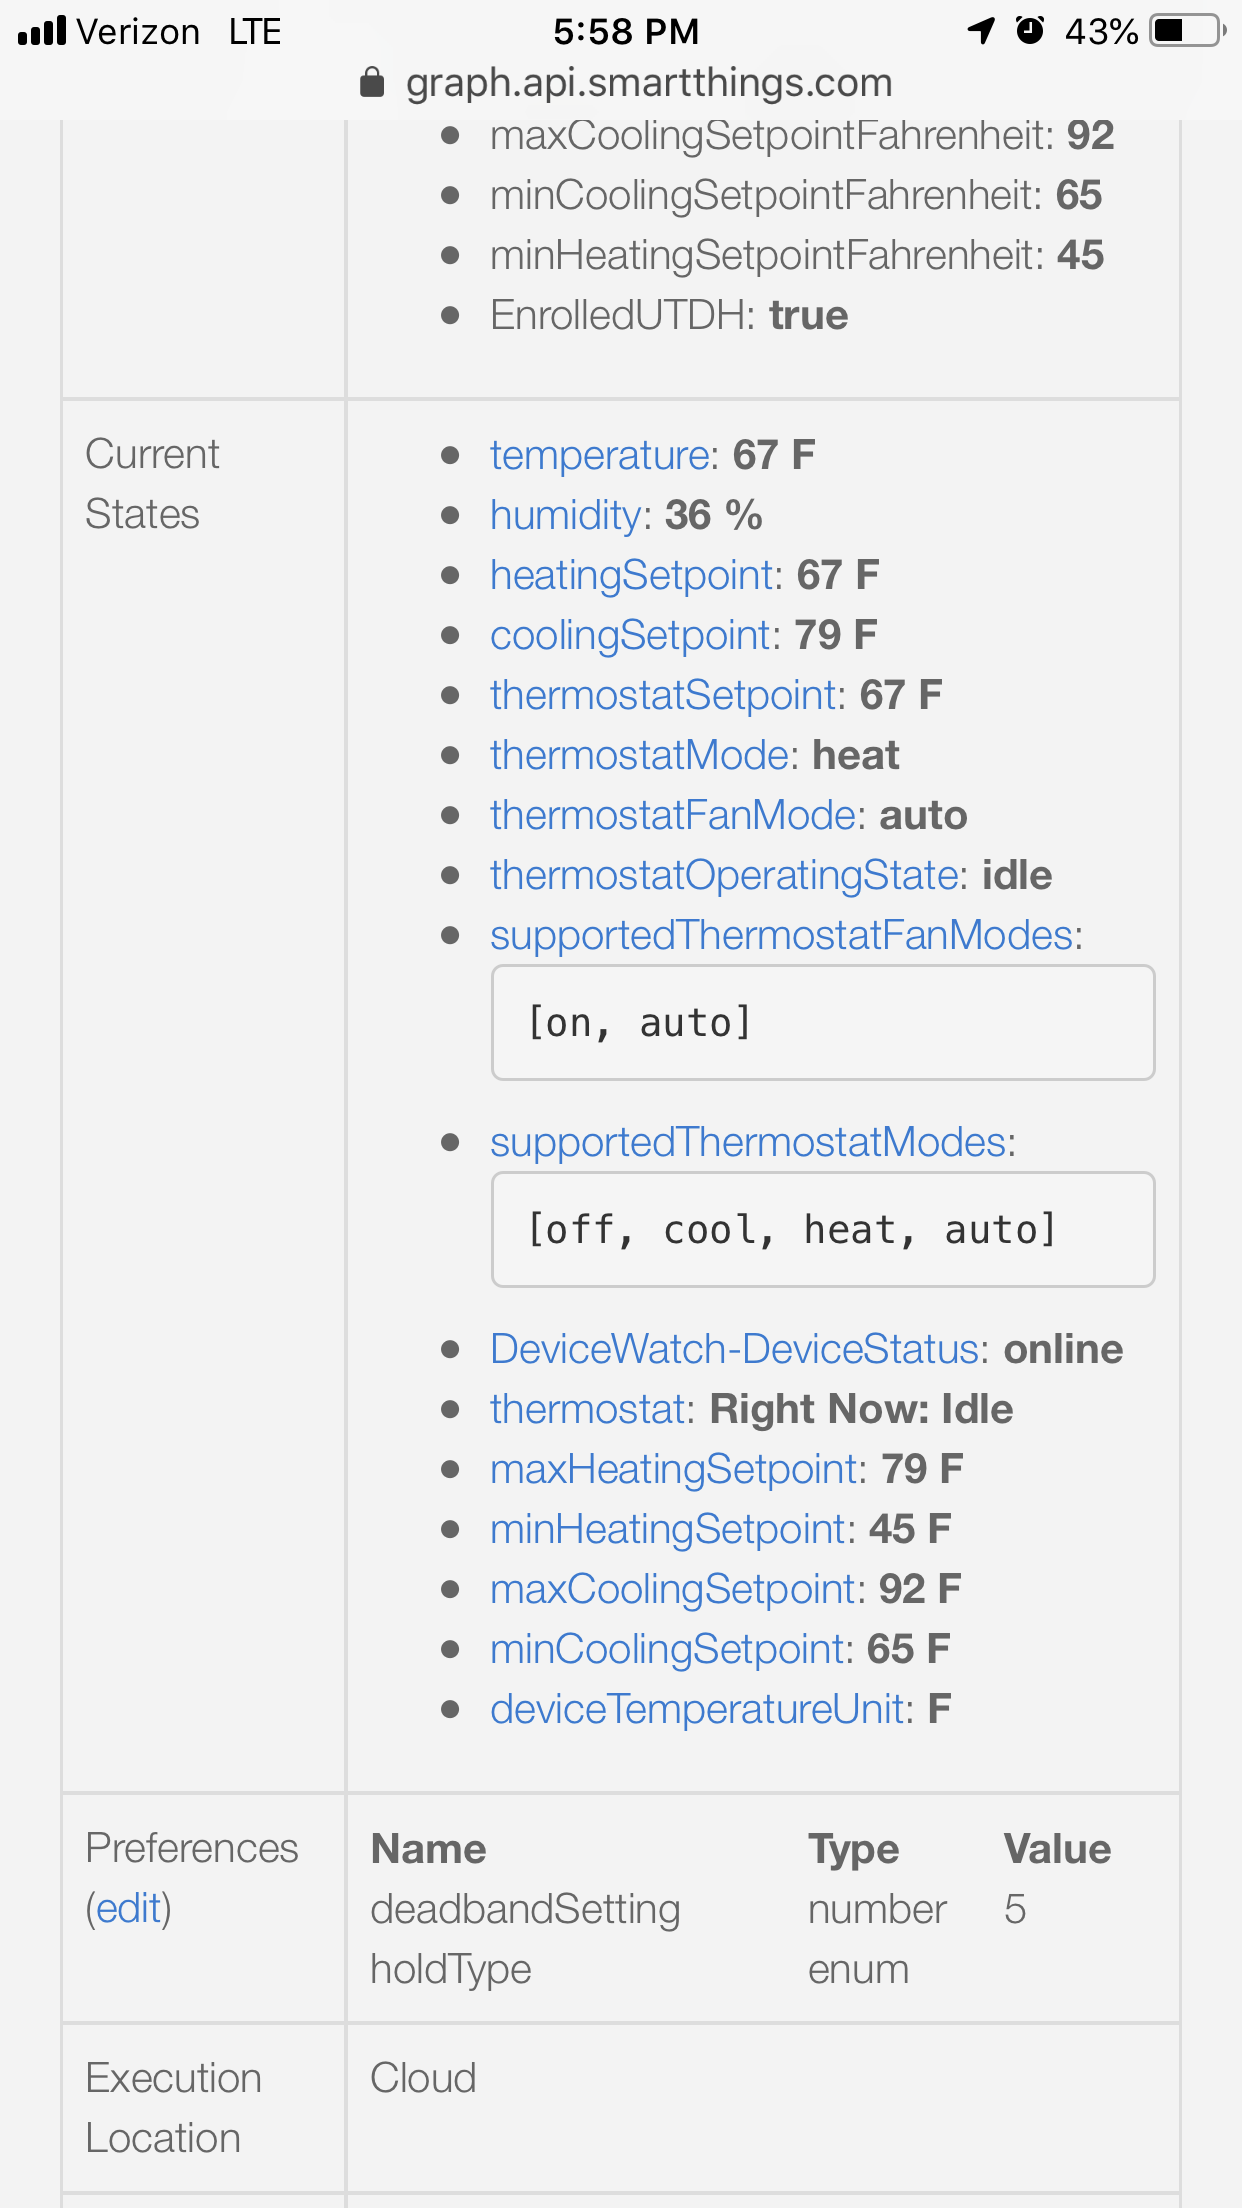This screenshot has height=2208, width=1242.
Task: Tap the cellular signal bars icon
Action: (42, 31)
